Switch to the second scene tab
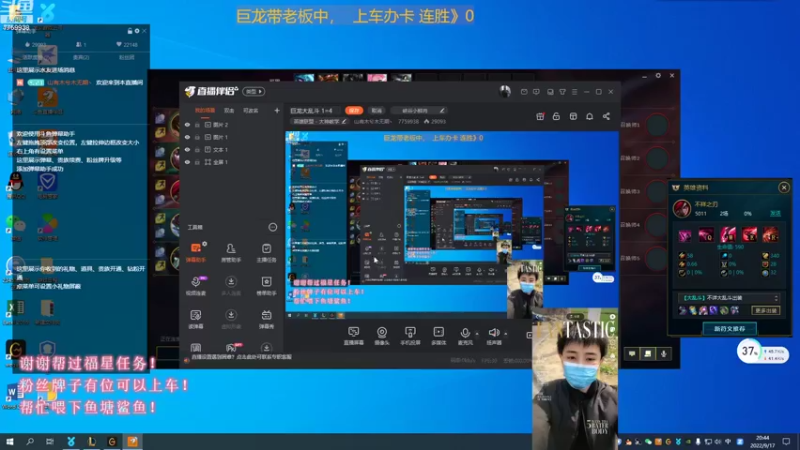Viewport: 800px width, 450px height. coord(229,110)
